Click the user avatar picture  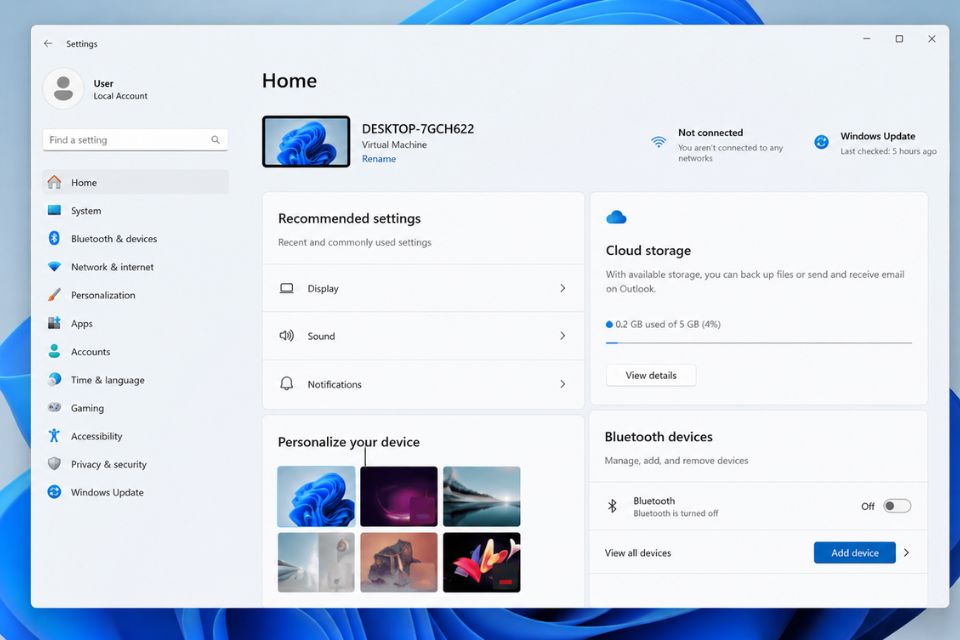(x=63, y=89)
